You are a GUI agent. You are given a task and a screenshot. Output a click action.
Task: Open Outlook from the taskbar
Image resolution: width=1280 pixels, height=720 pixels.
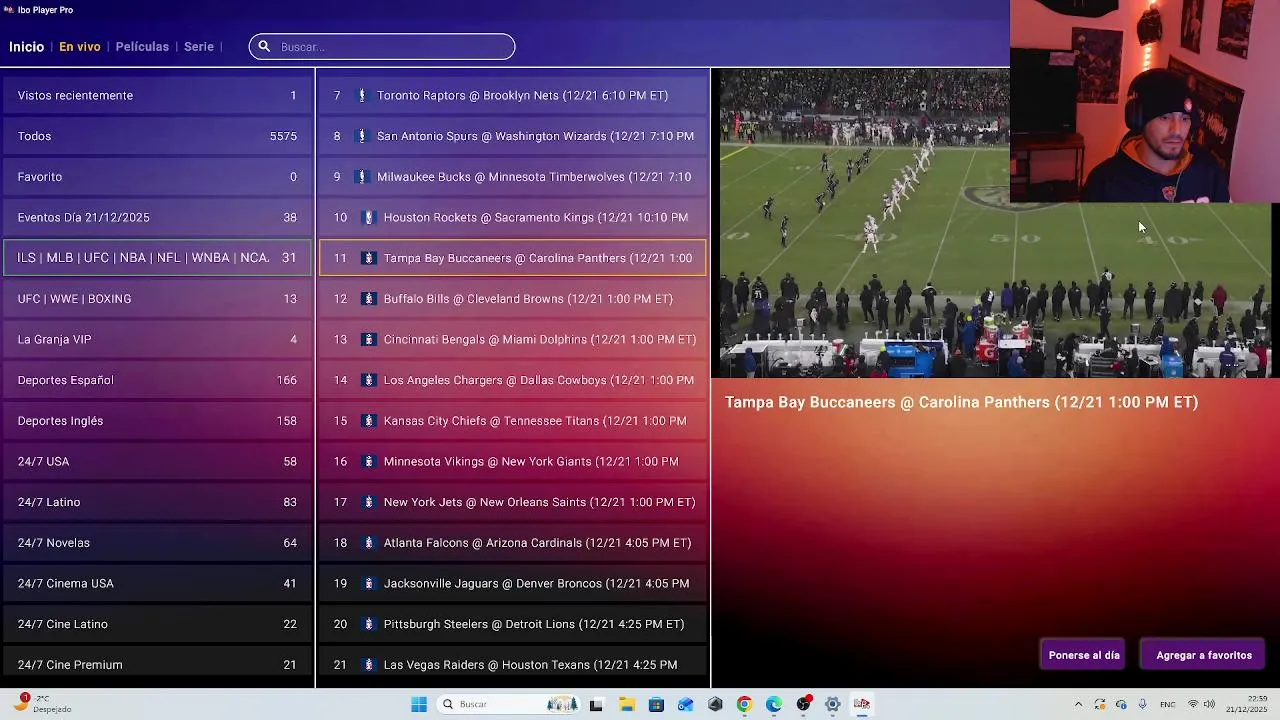(x=685, y=705)
